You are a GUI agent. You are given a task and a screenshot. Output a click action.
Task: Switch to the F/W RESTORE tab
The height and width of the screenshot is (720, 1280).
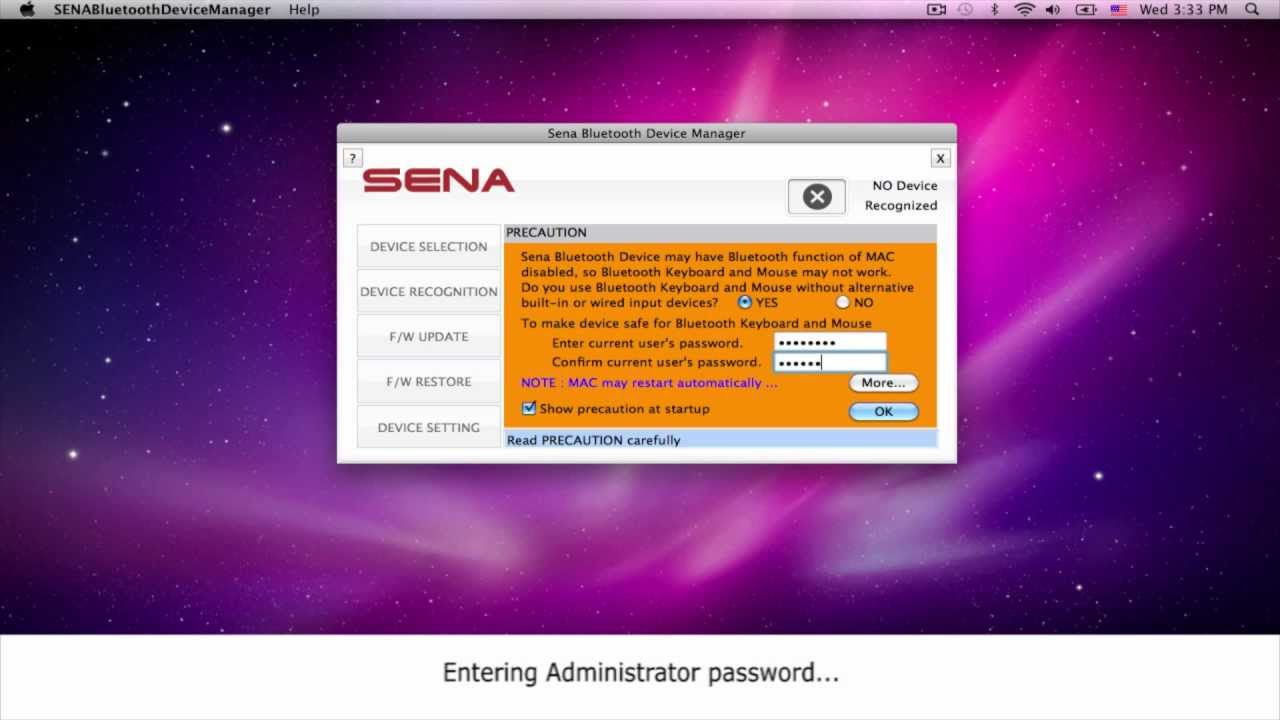coord(429,381)
